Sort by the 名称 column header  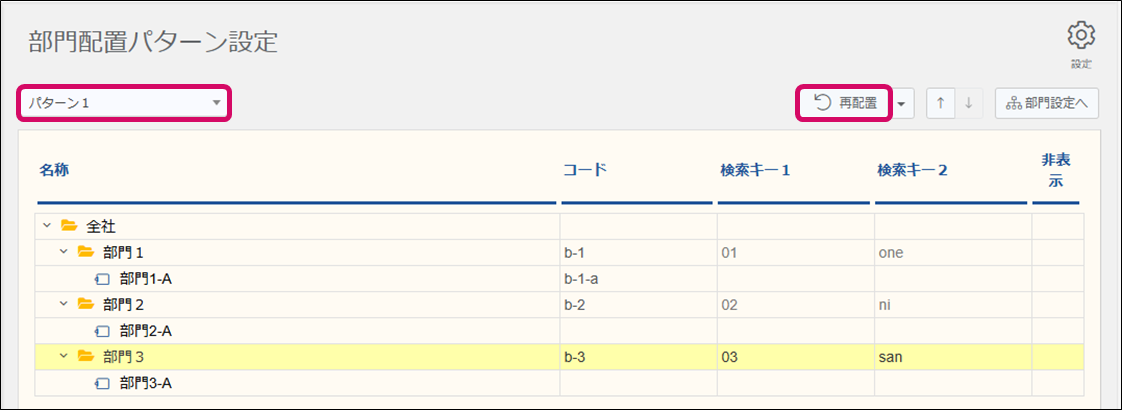[54, 170]
